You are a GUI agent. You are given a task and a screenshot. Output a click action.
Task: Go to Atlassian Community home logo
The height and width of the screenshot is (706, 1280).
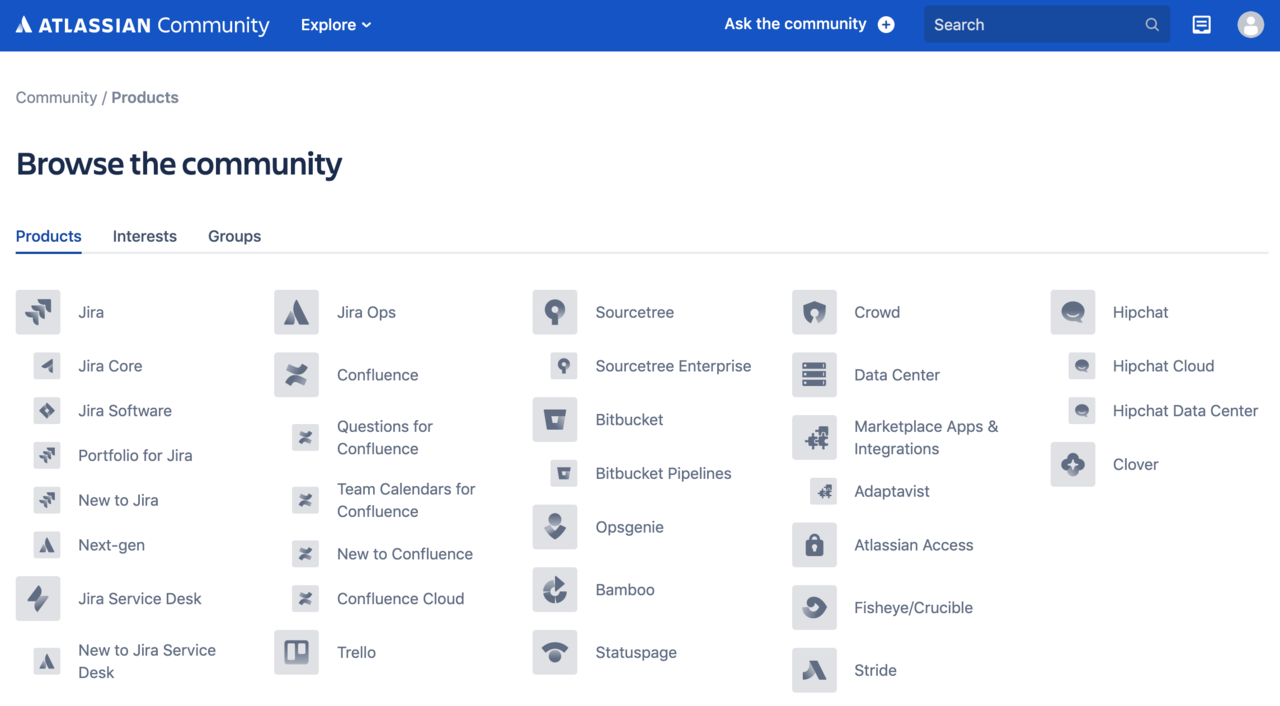coord(143,25)
